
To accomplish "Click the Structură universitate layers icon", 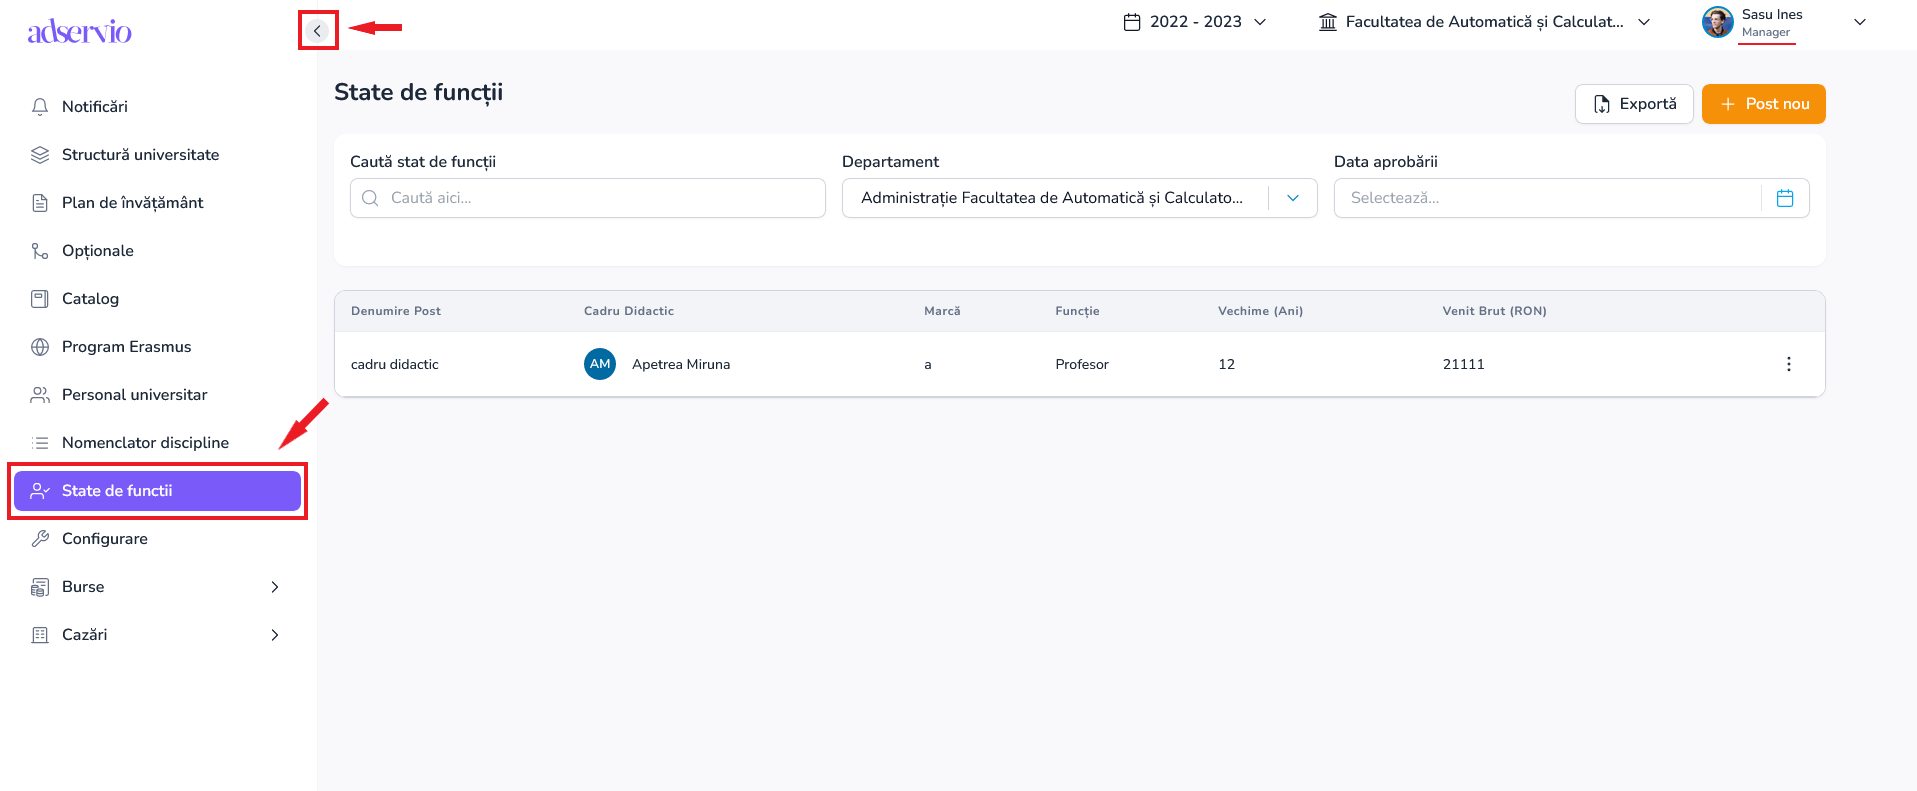I will [x=40, y=155].
